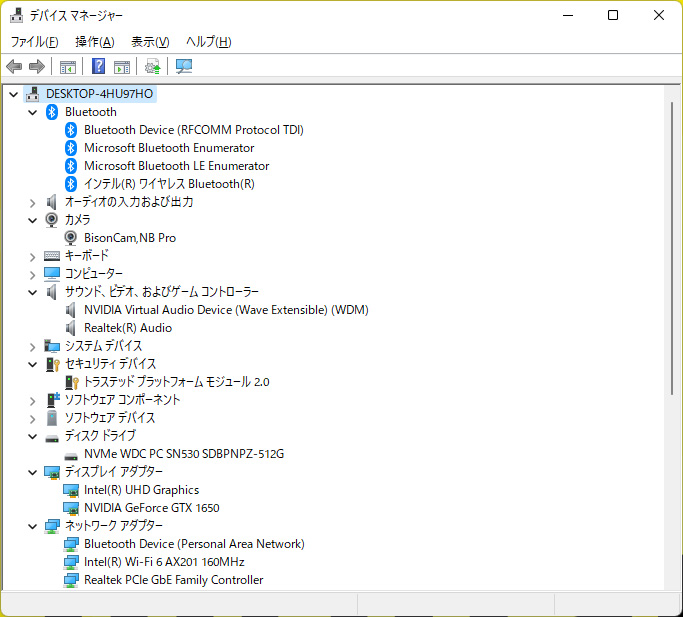Minimize the Device Manager window
683x617 pixels.
click(x=568, y=15)
